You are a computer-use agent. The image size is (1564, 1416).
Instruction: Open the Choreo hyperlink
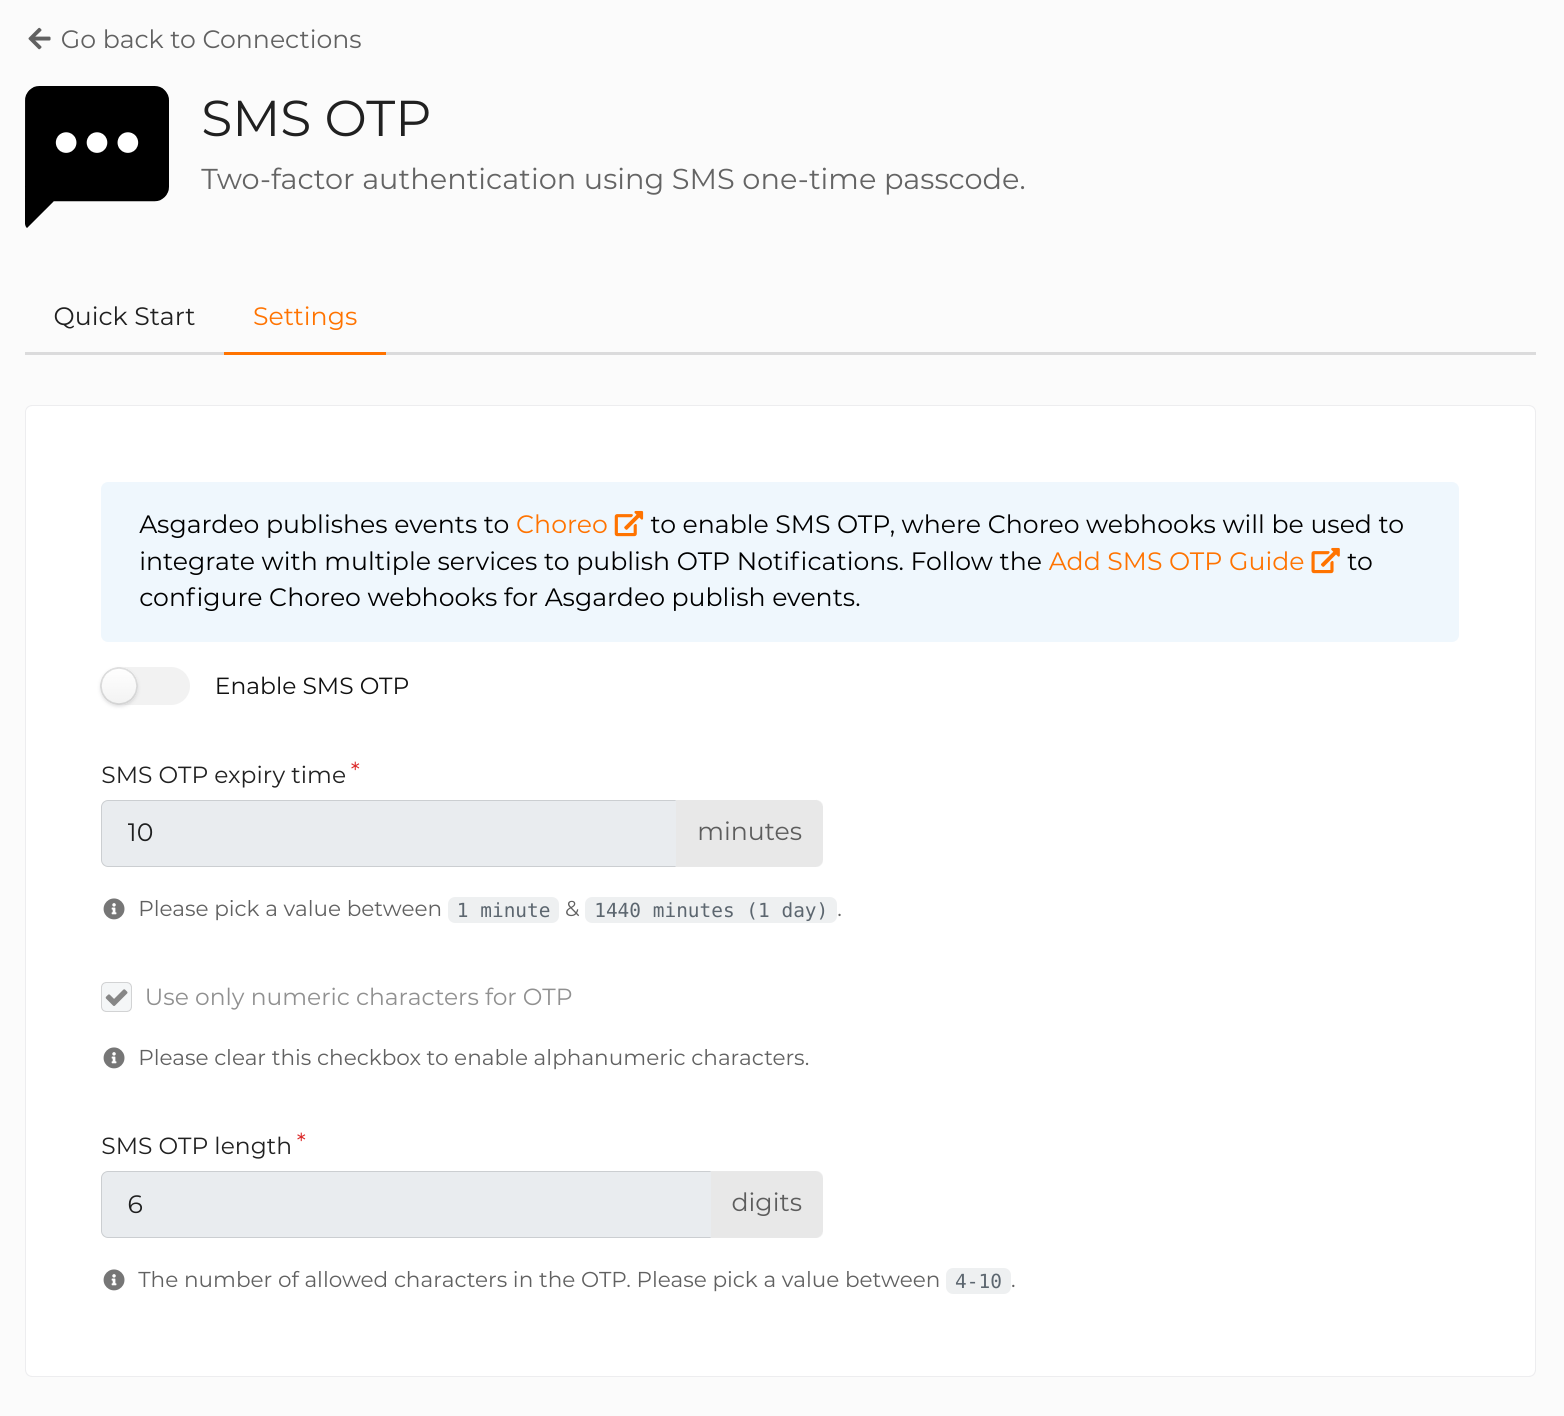click(561, 524)
